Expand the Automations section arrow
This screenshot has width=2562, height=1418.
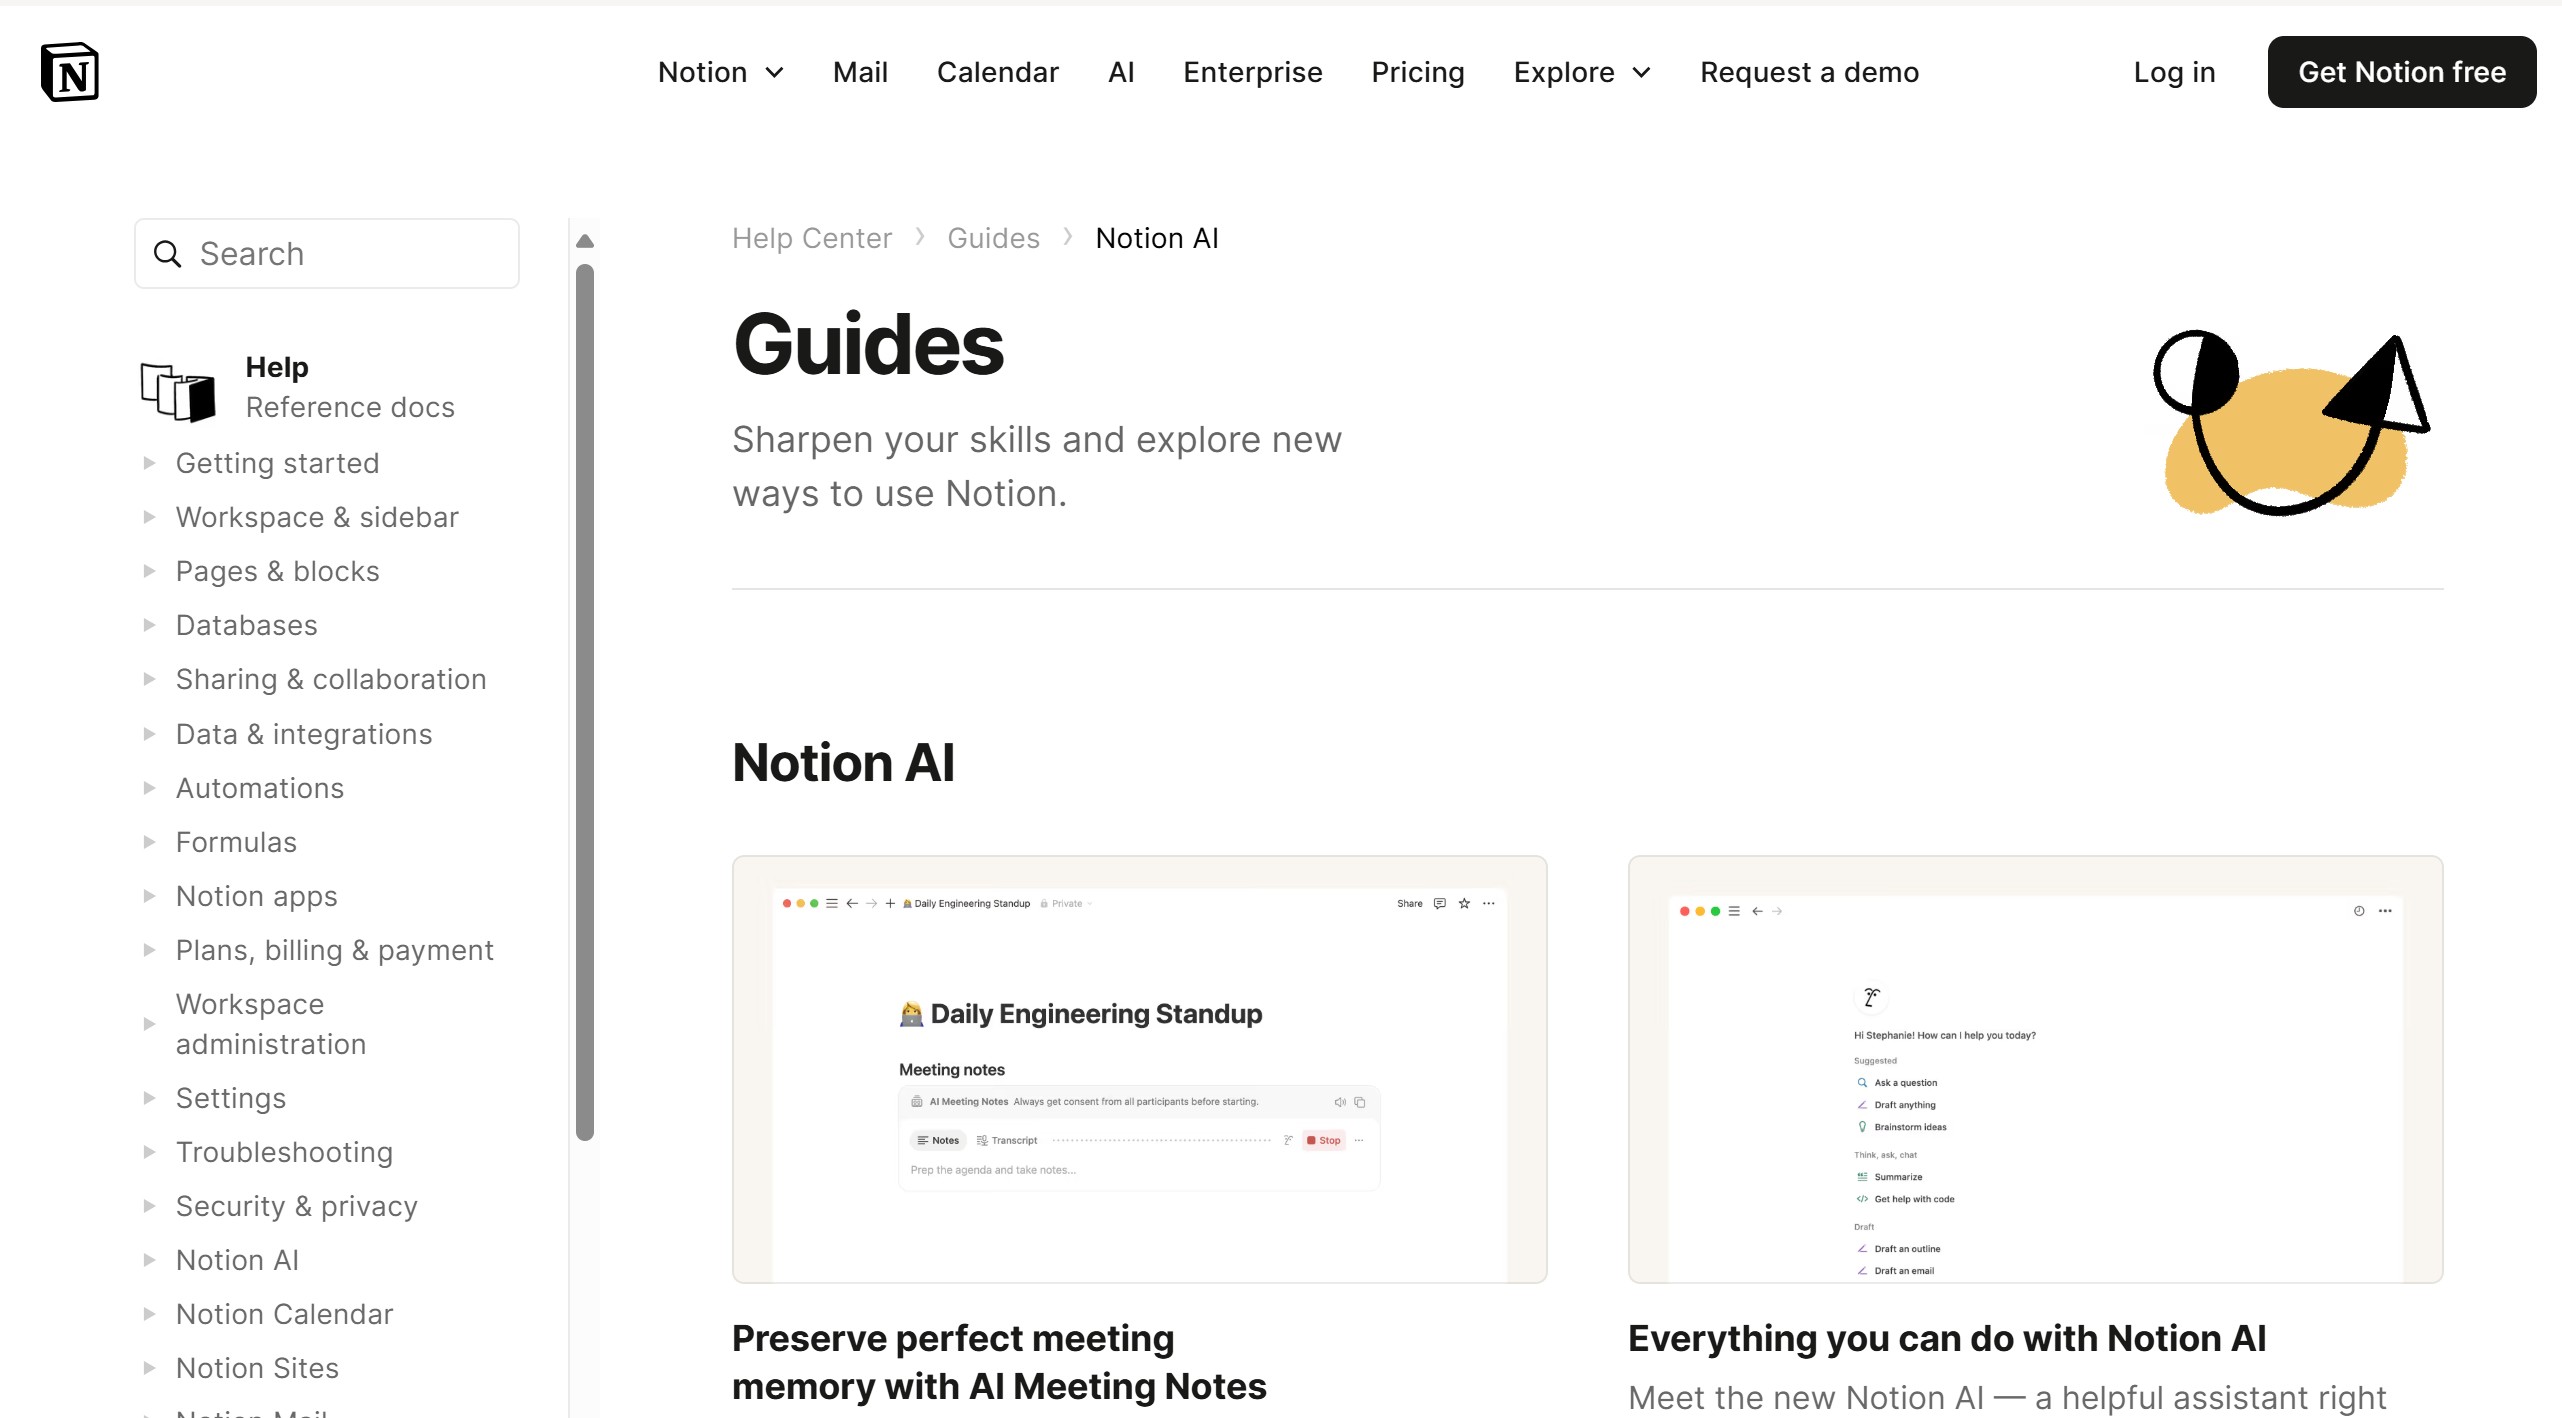click(x=149, y=788)
